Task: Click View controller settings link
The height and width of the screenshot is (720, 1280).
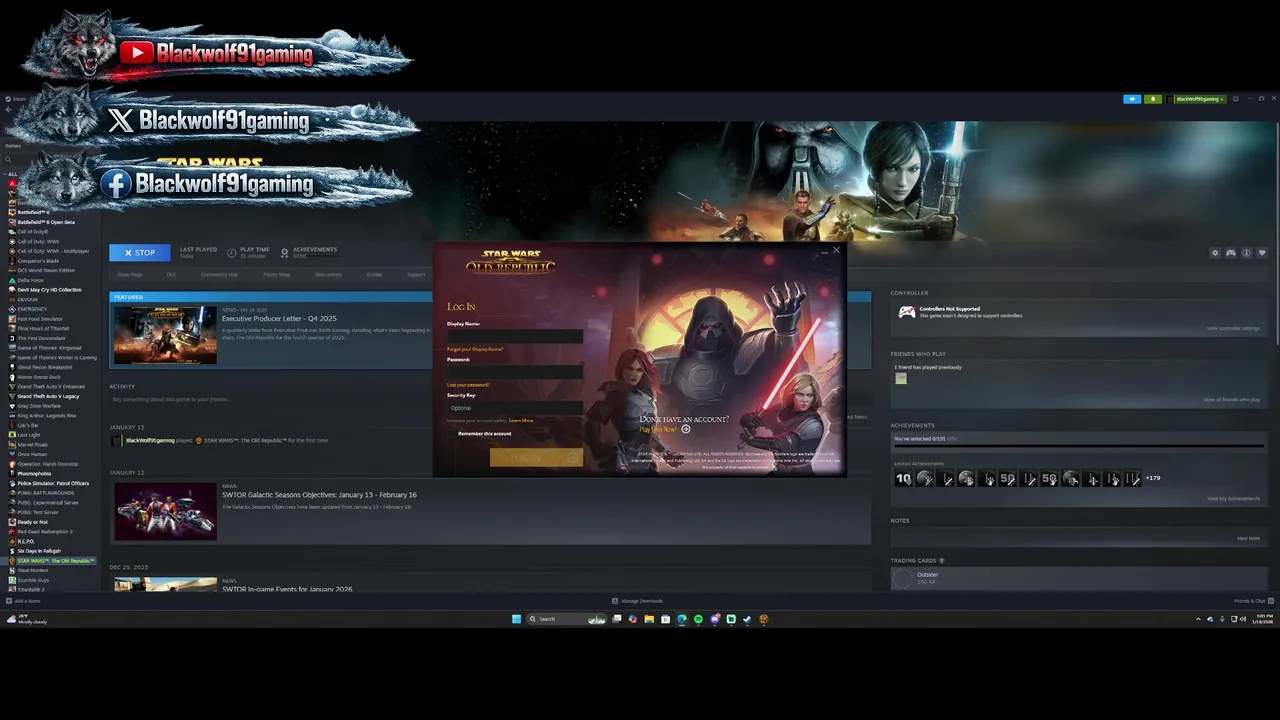Action: click(x=1233, y=328)
